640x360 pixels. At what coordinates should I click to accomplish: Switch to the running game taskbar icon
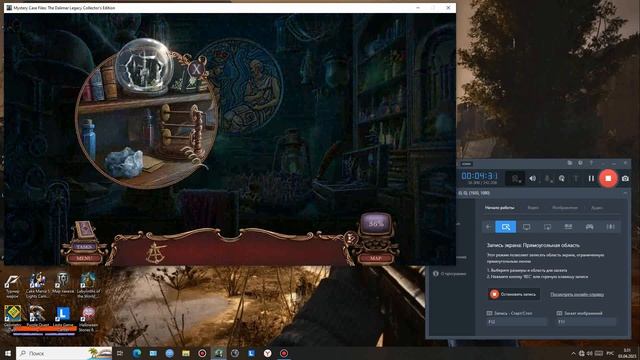pos(218,353)
